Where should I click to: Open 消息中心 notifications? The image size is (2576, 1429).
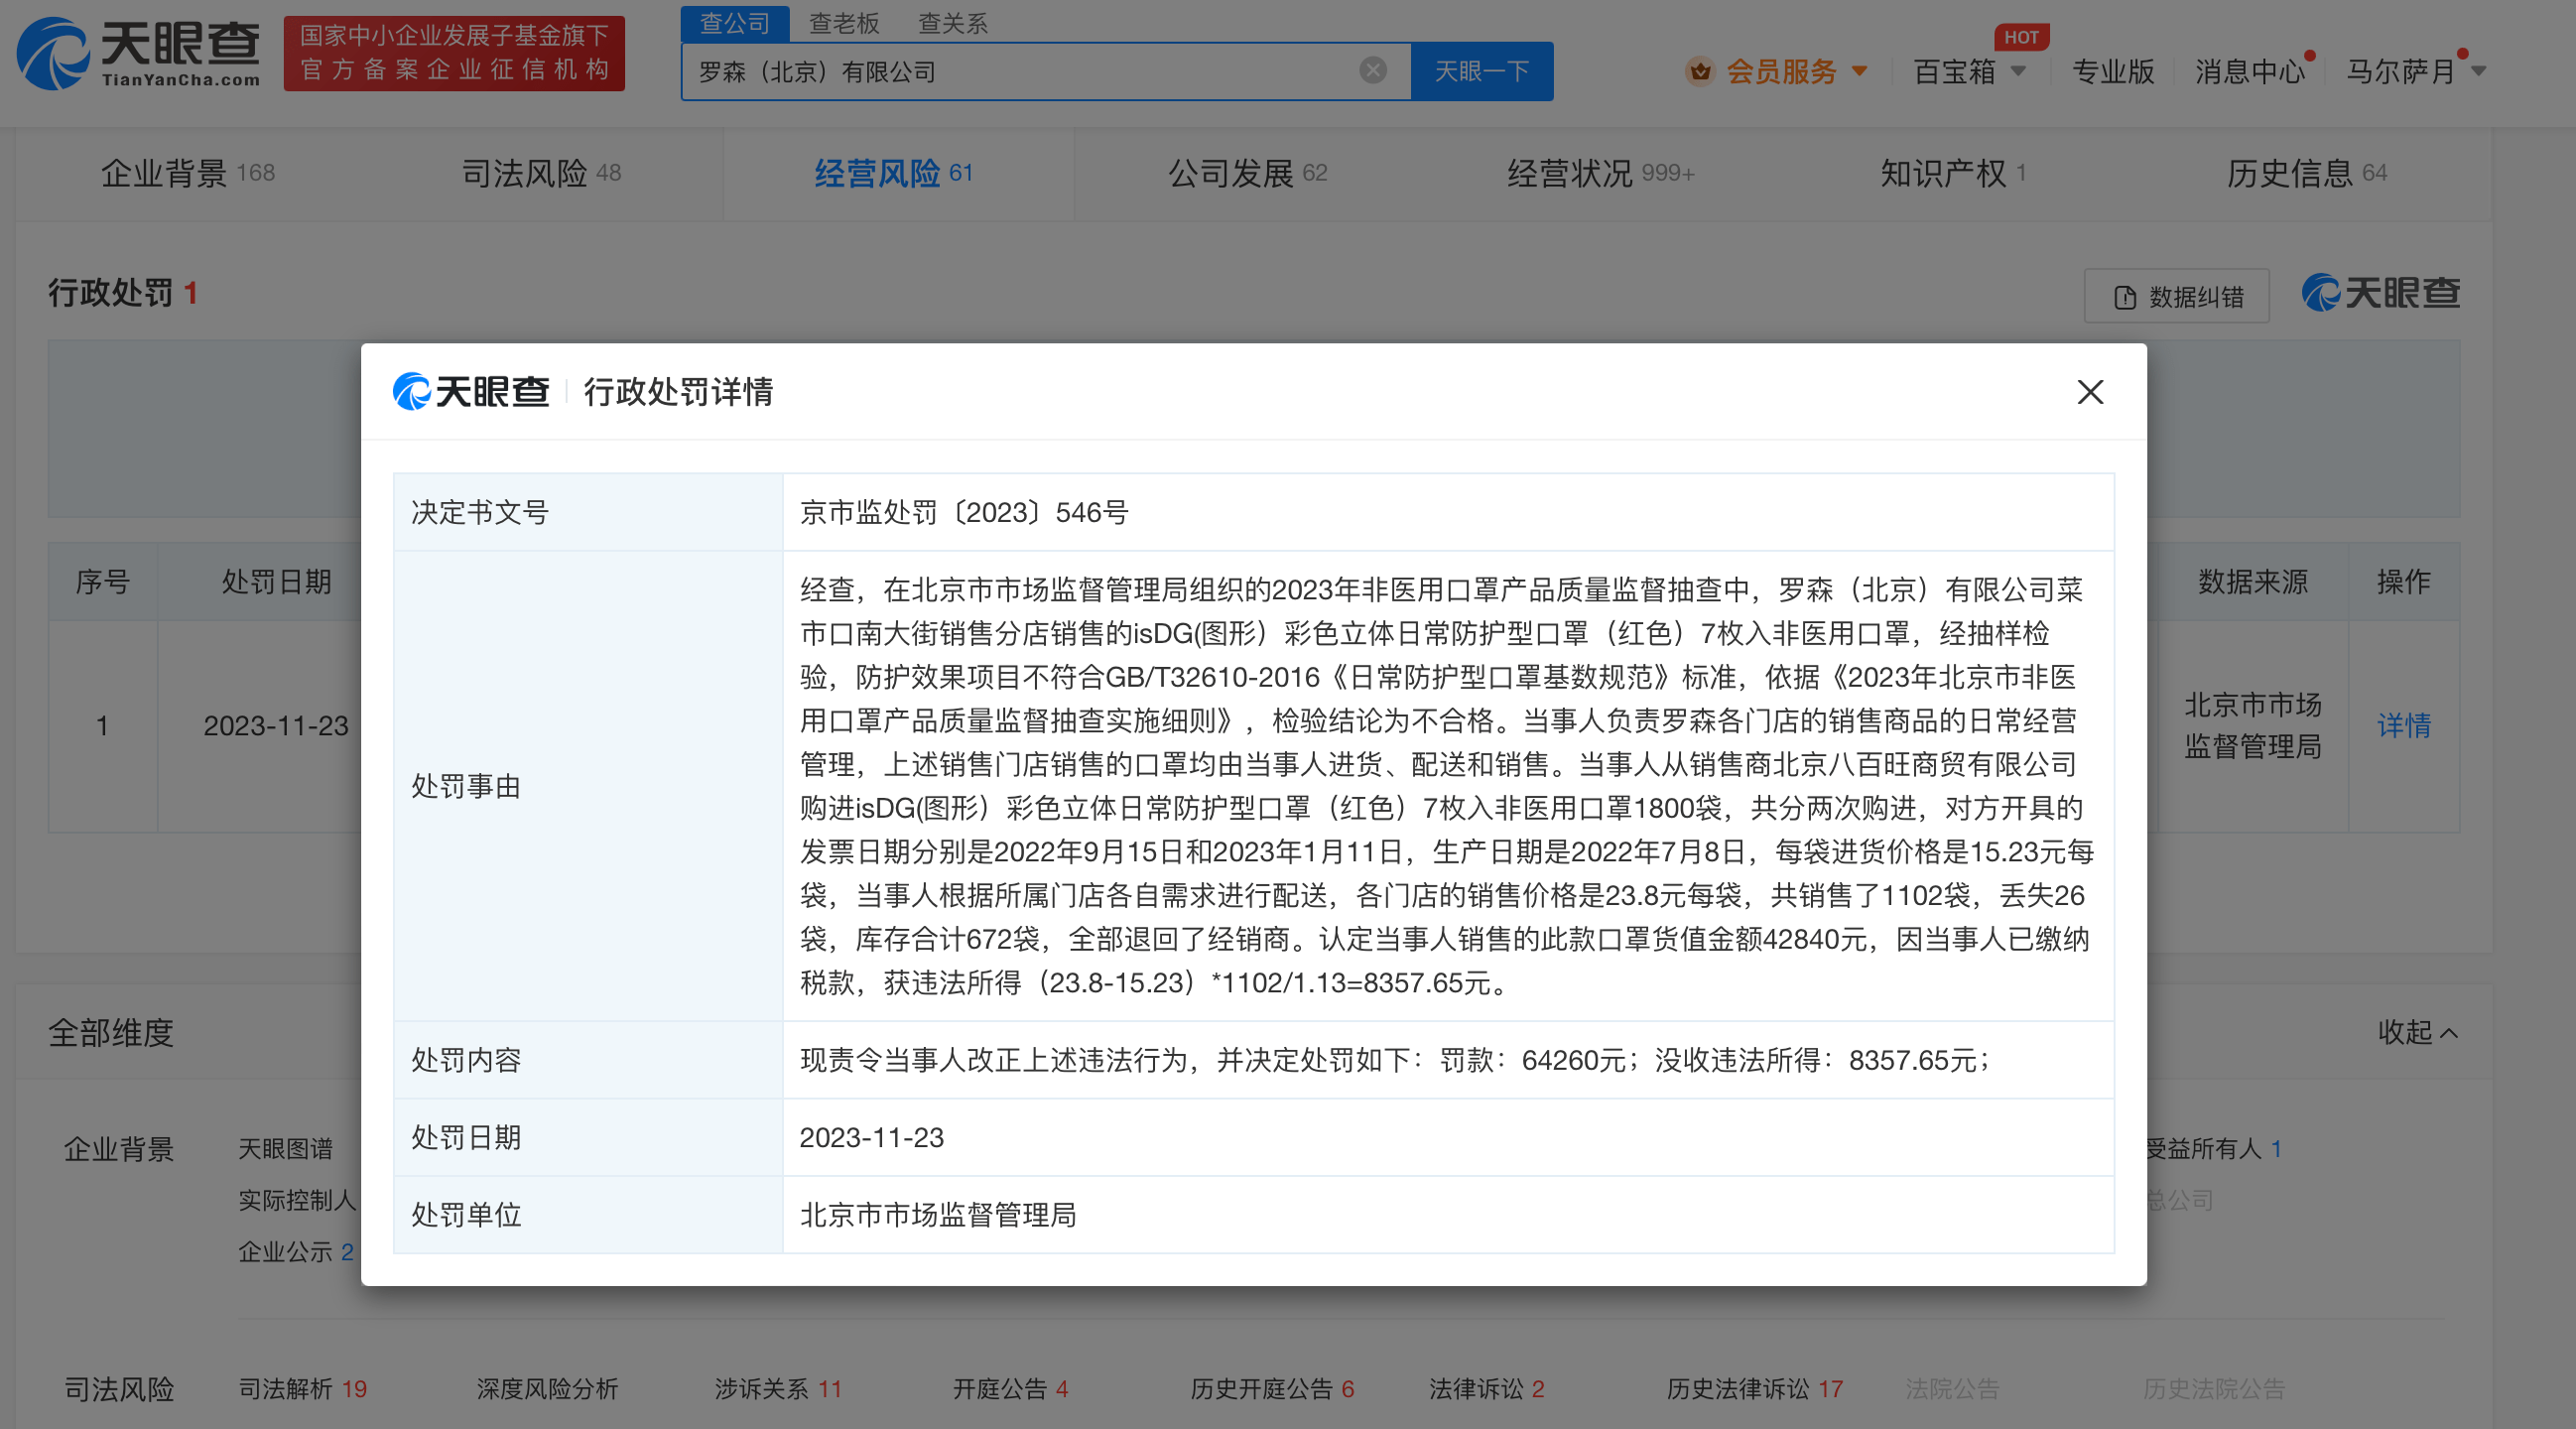2249,72
